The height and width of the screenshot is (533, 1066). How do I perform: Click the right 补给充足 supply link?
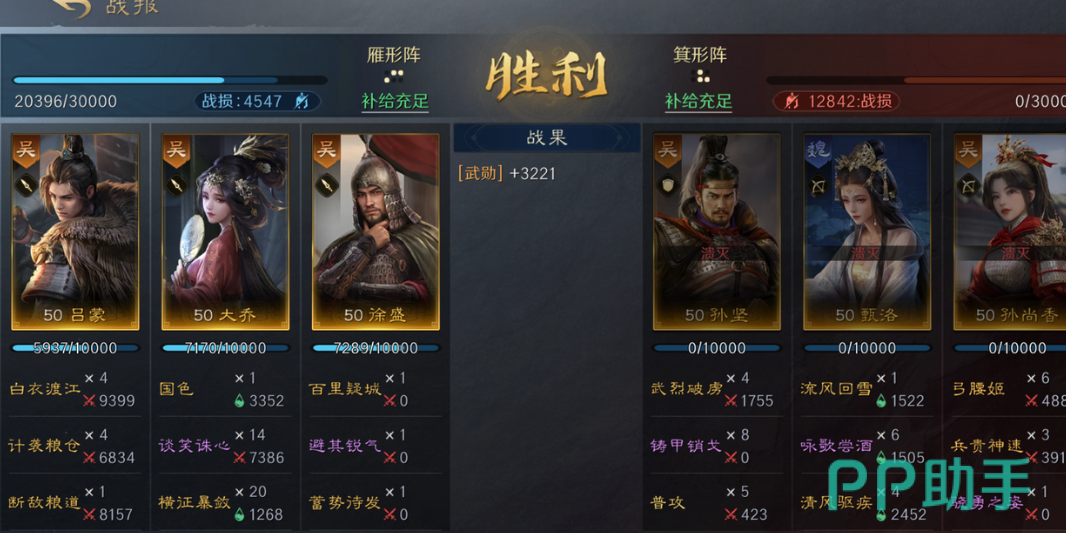(x=699, y=102)
